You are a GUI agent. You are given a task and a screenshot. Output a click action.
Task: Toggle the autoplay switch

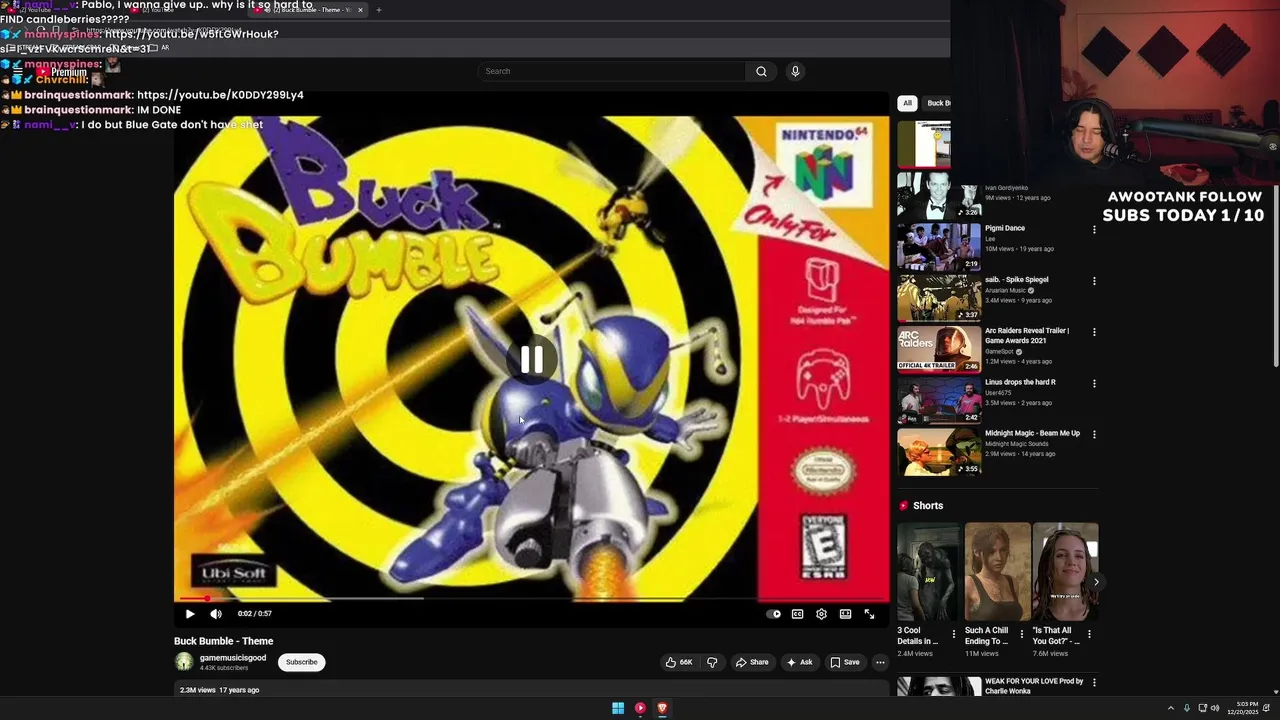[773, 614]
